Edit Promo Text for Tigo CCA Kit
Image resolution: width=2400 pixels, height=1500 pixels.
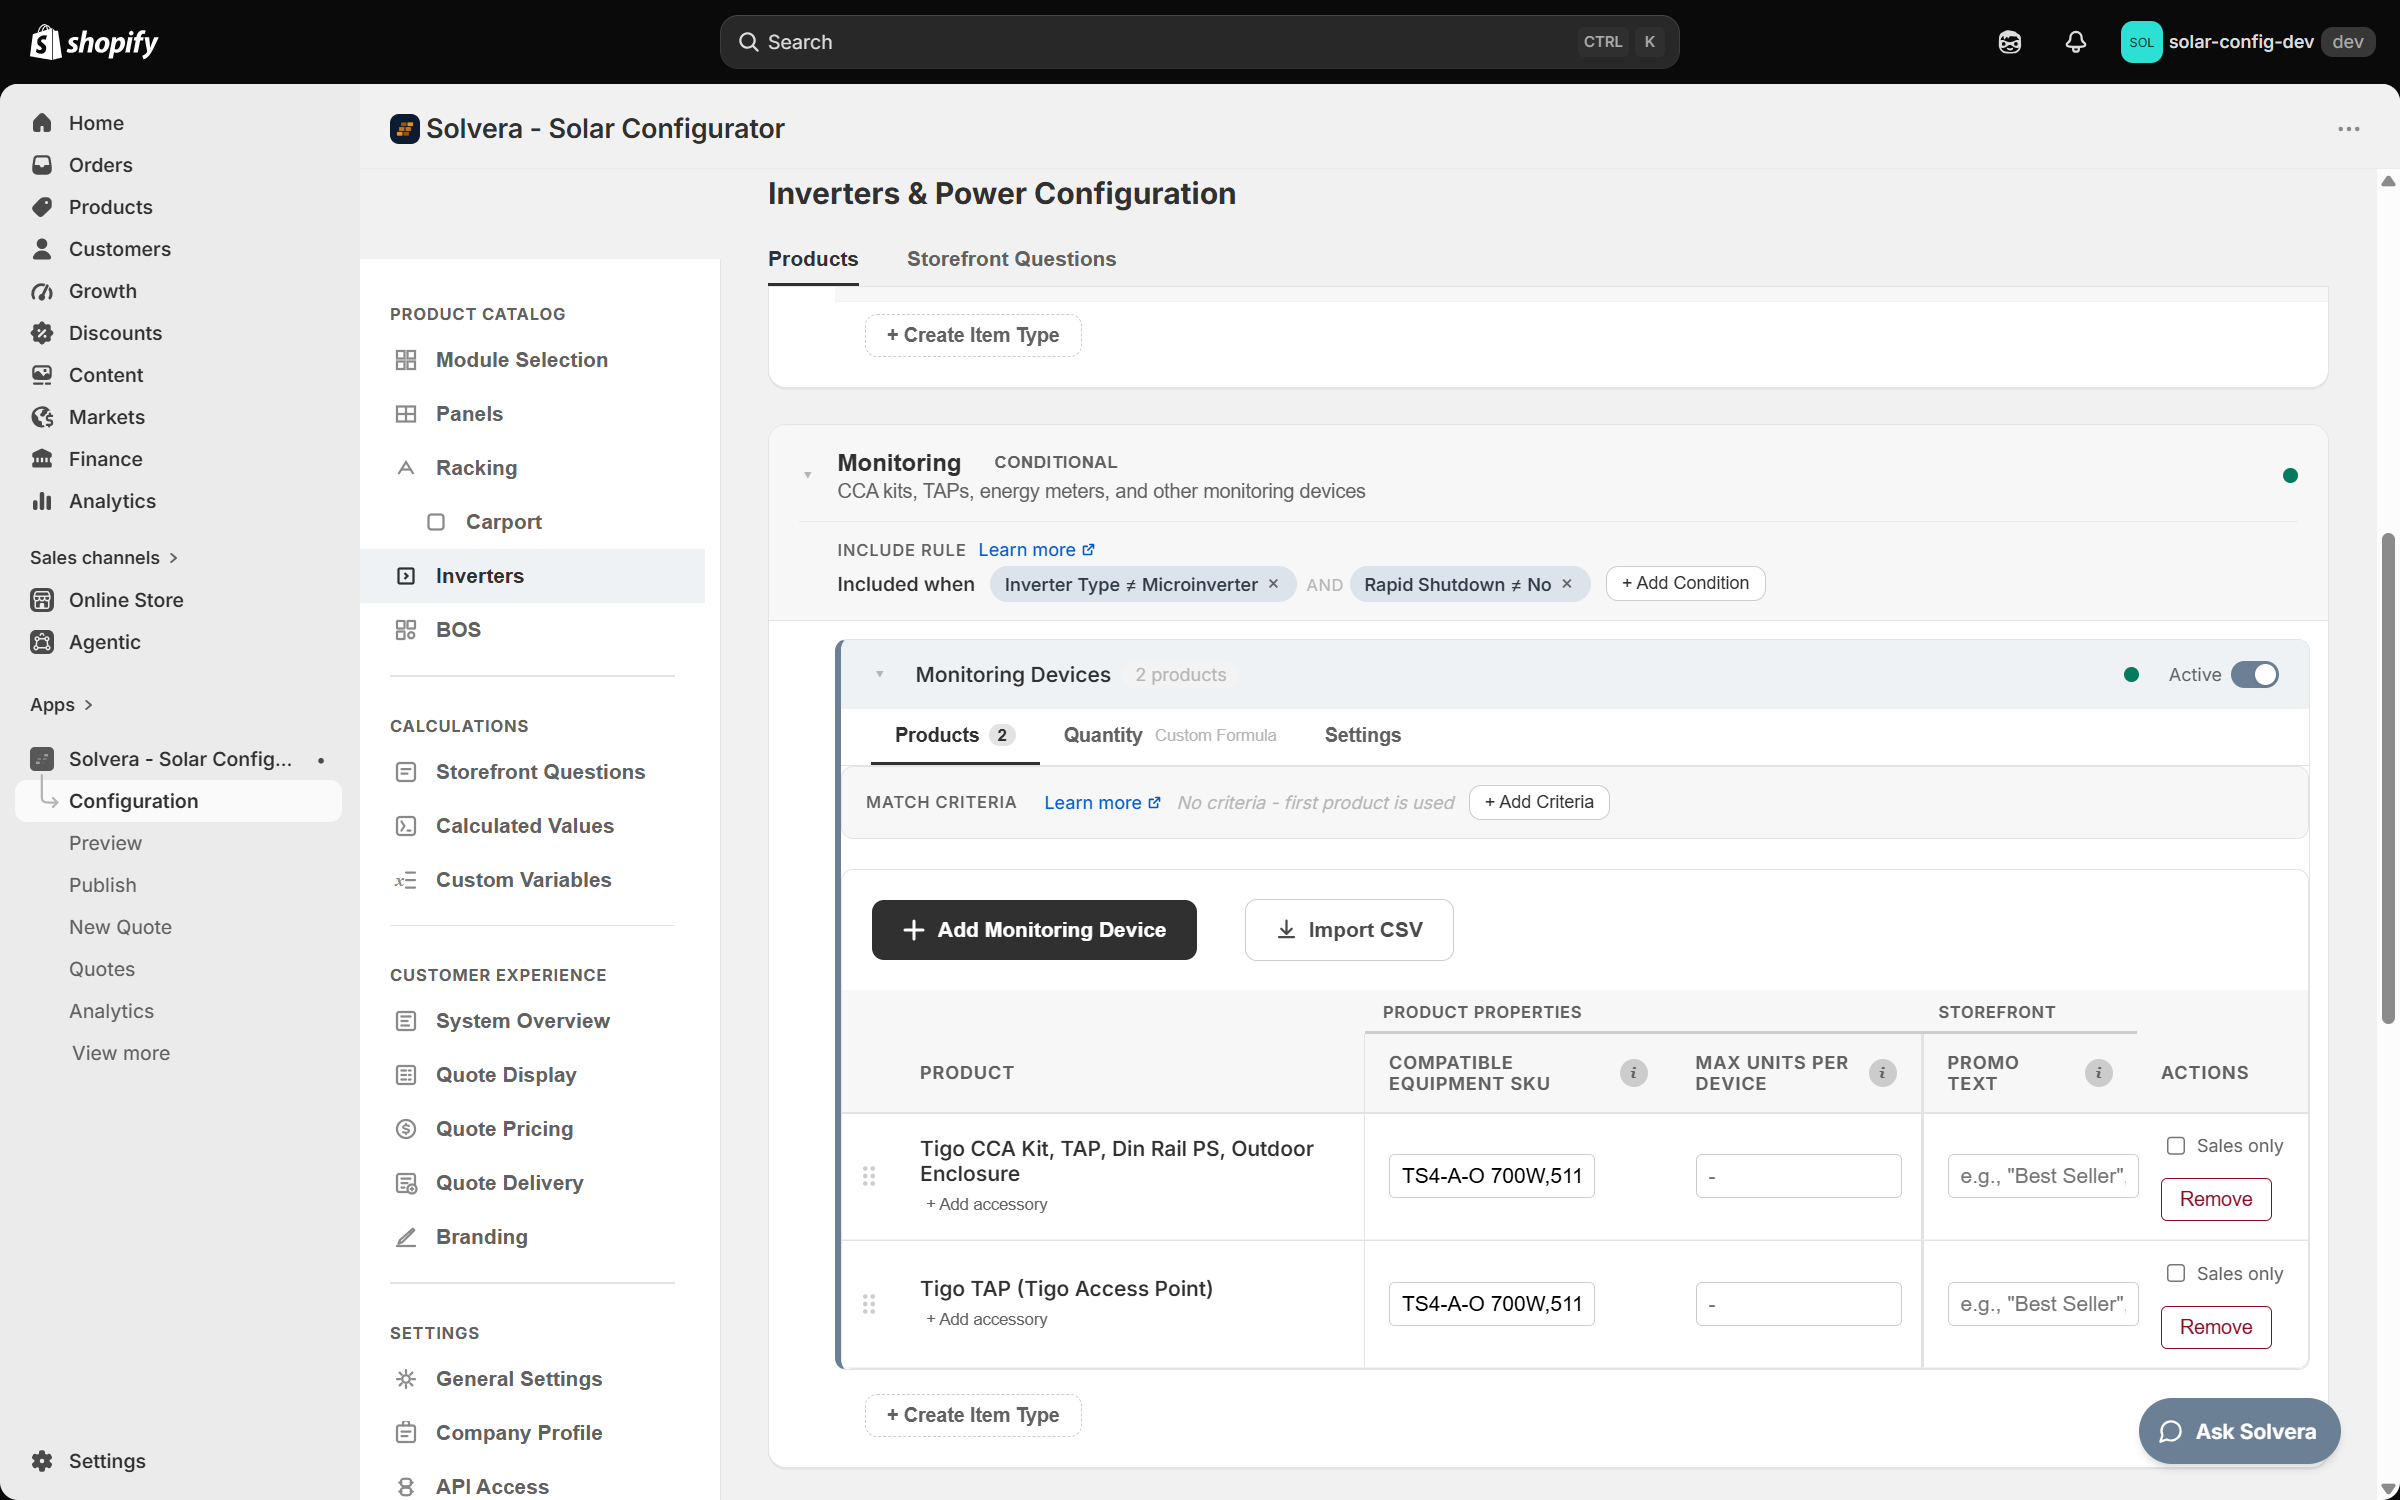(2042, 1176)
